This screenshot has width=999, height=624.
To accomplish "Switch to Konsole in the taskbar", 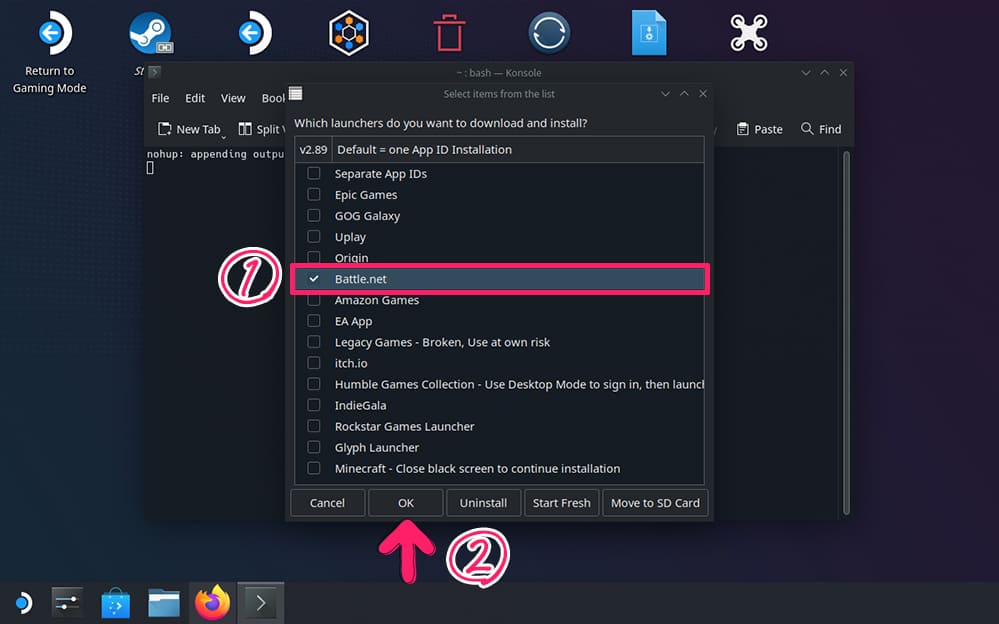I will (x=261, y=602).
